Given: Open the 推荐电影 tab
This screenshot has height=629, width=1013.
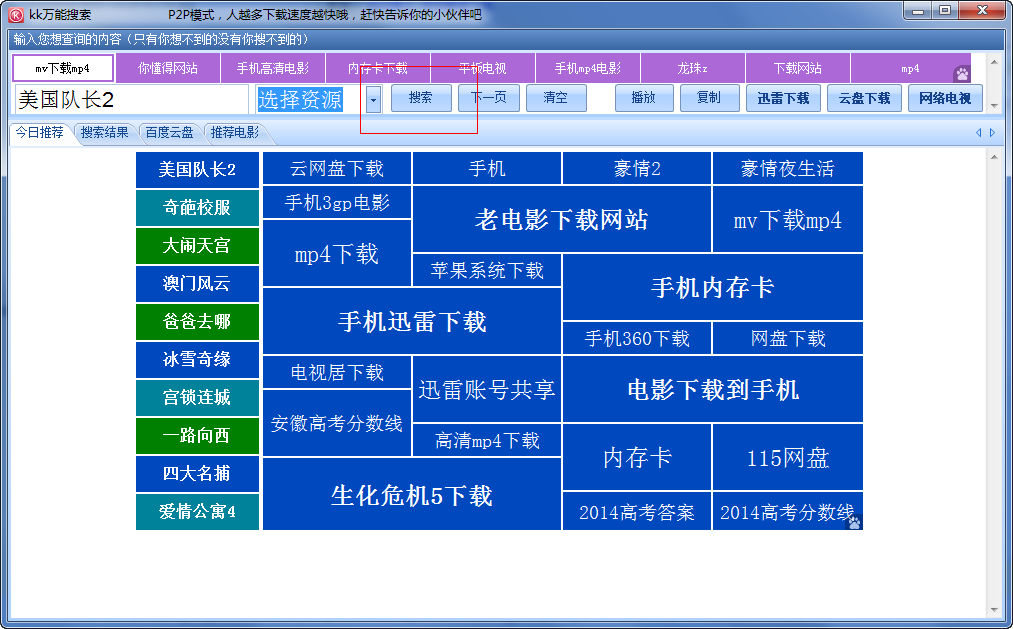Looking at the screenshot, I should coord(235,133).
